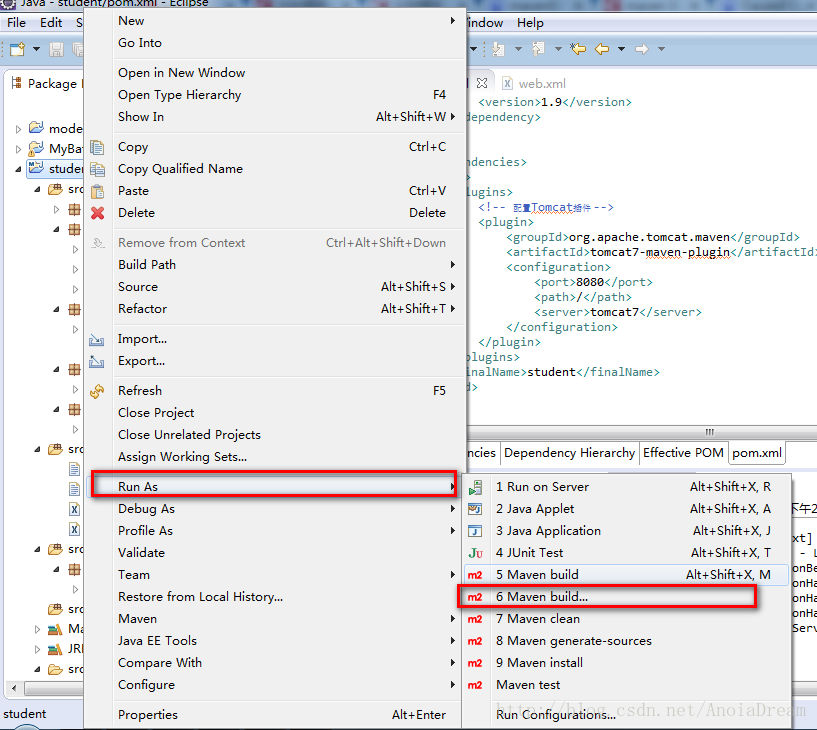Click the Package Explorer view icon
This screenshot has width=817, height=730.
(17, 83)
